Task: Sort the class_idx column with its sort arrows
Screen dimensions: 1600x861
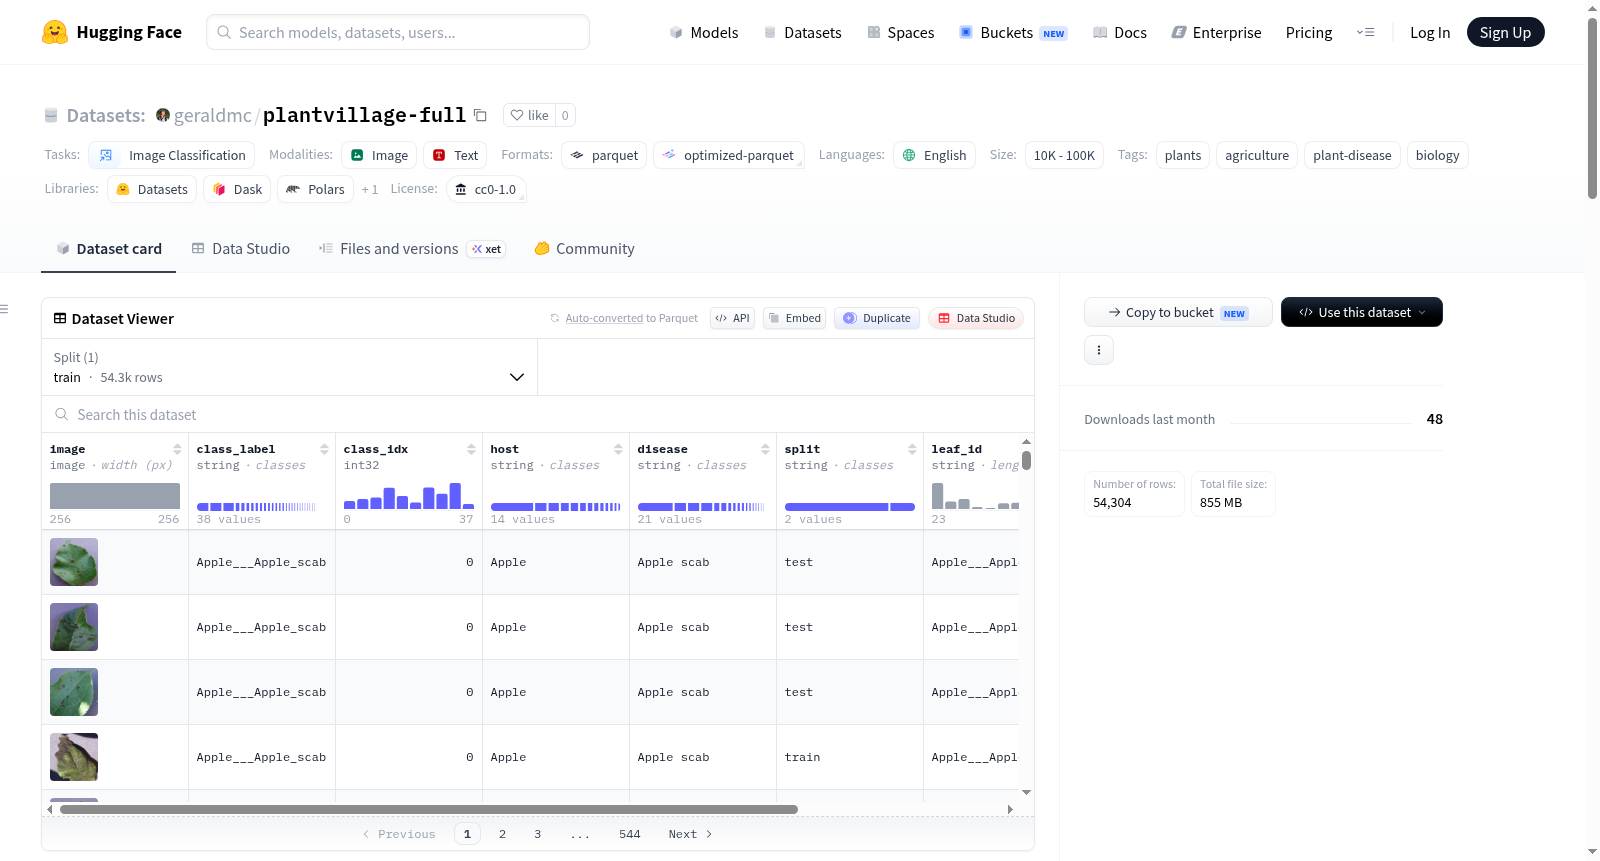Action: coord(471,449)
